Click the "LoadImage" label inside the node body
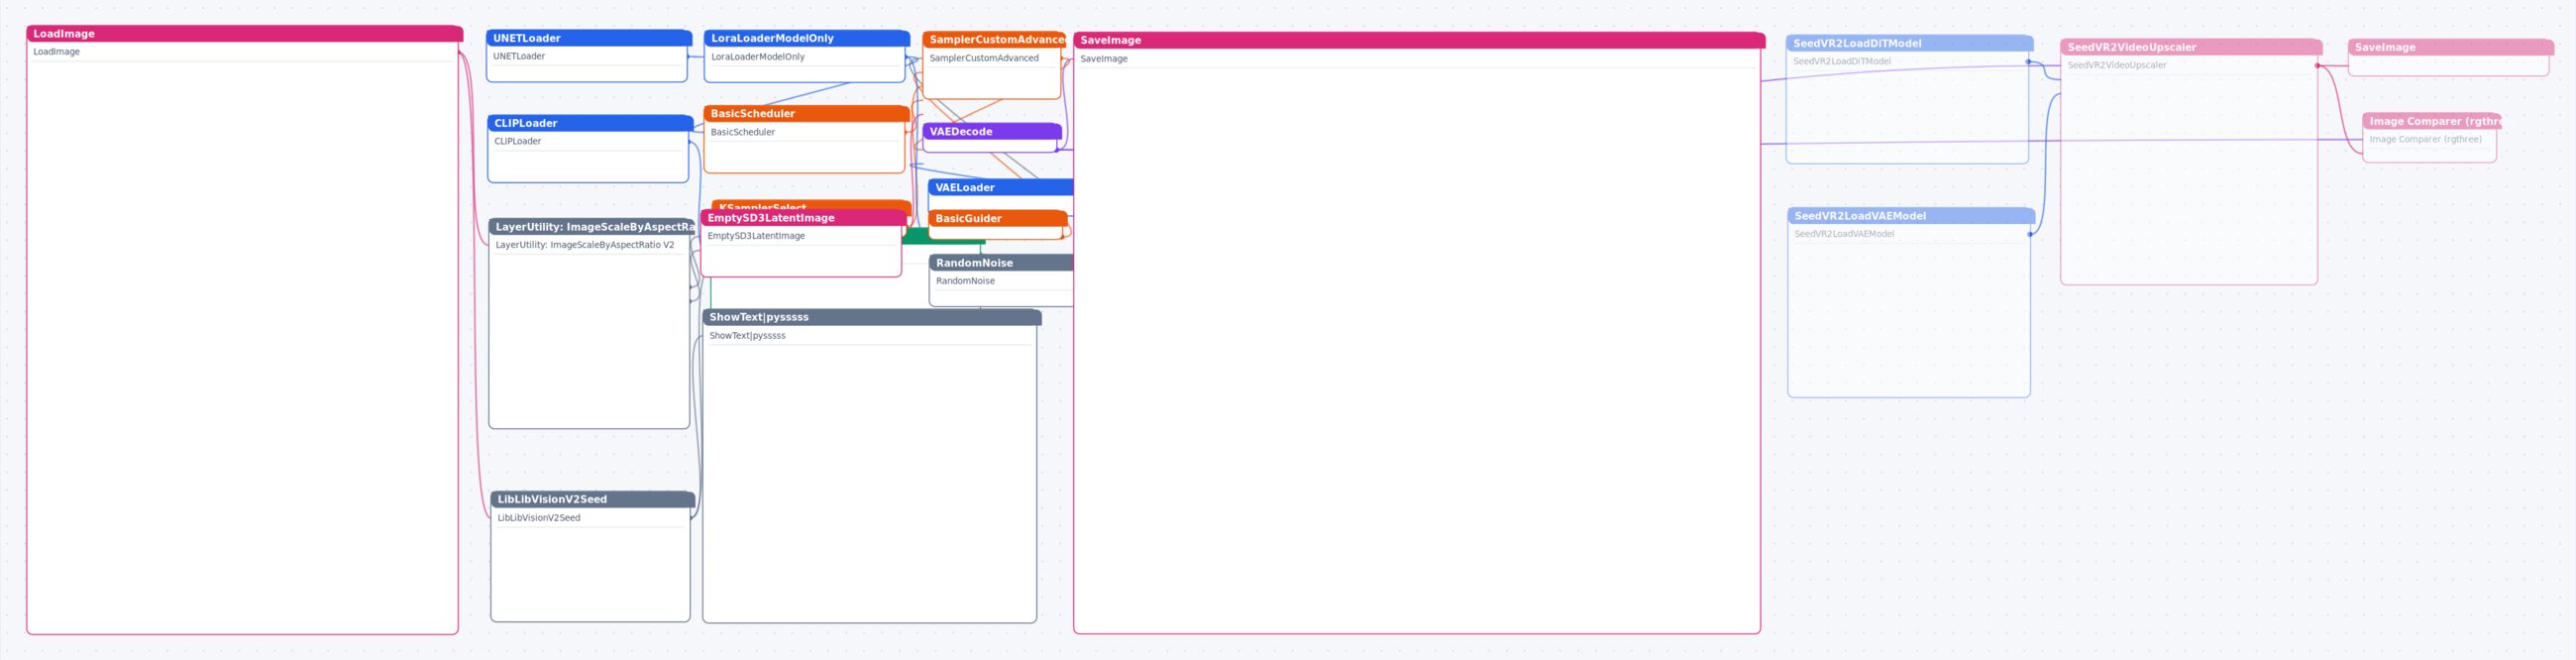This screenshot has height=660, width=2576. pyautogui.click(x=57, y=52)
